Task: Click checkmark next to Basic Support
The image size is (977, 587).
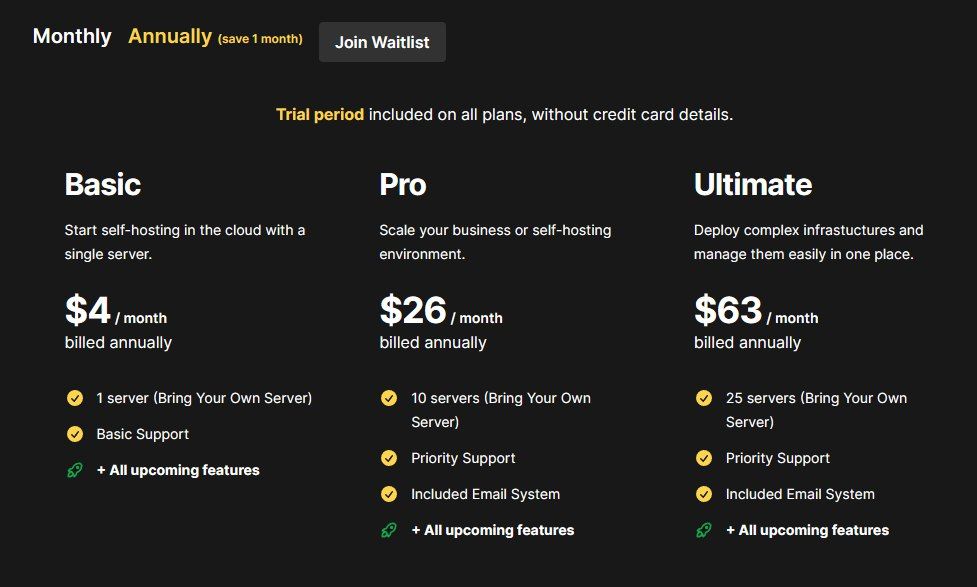Action: coord(75,434)
